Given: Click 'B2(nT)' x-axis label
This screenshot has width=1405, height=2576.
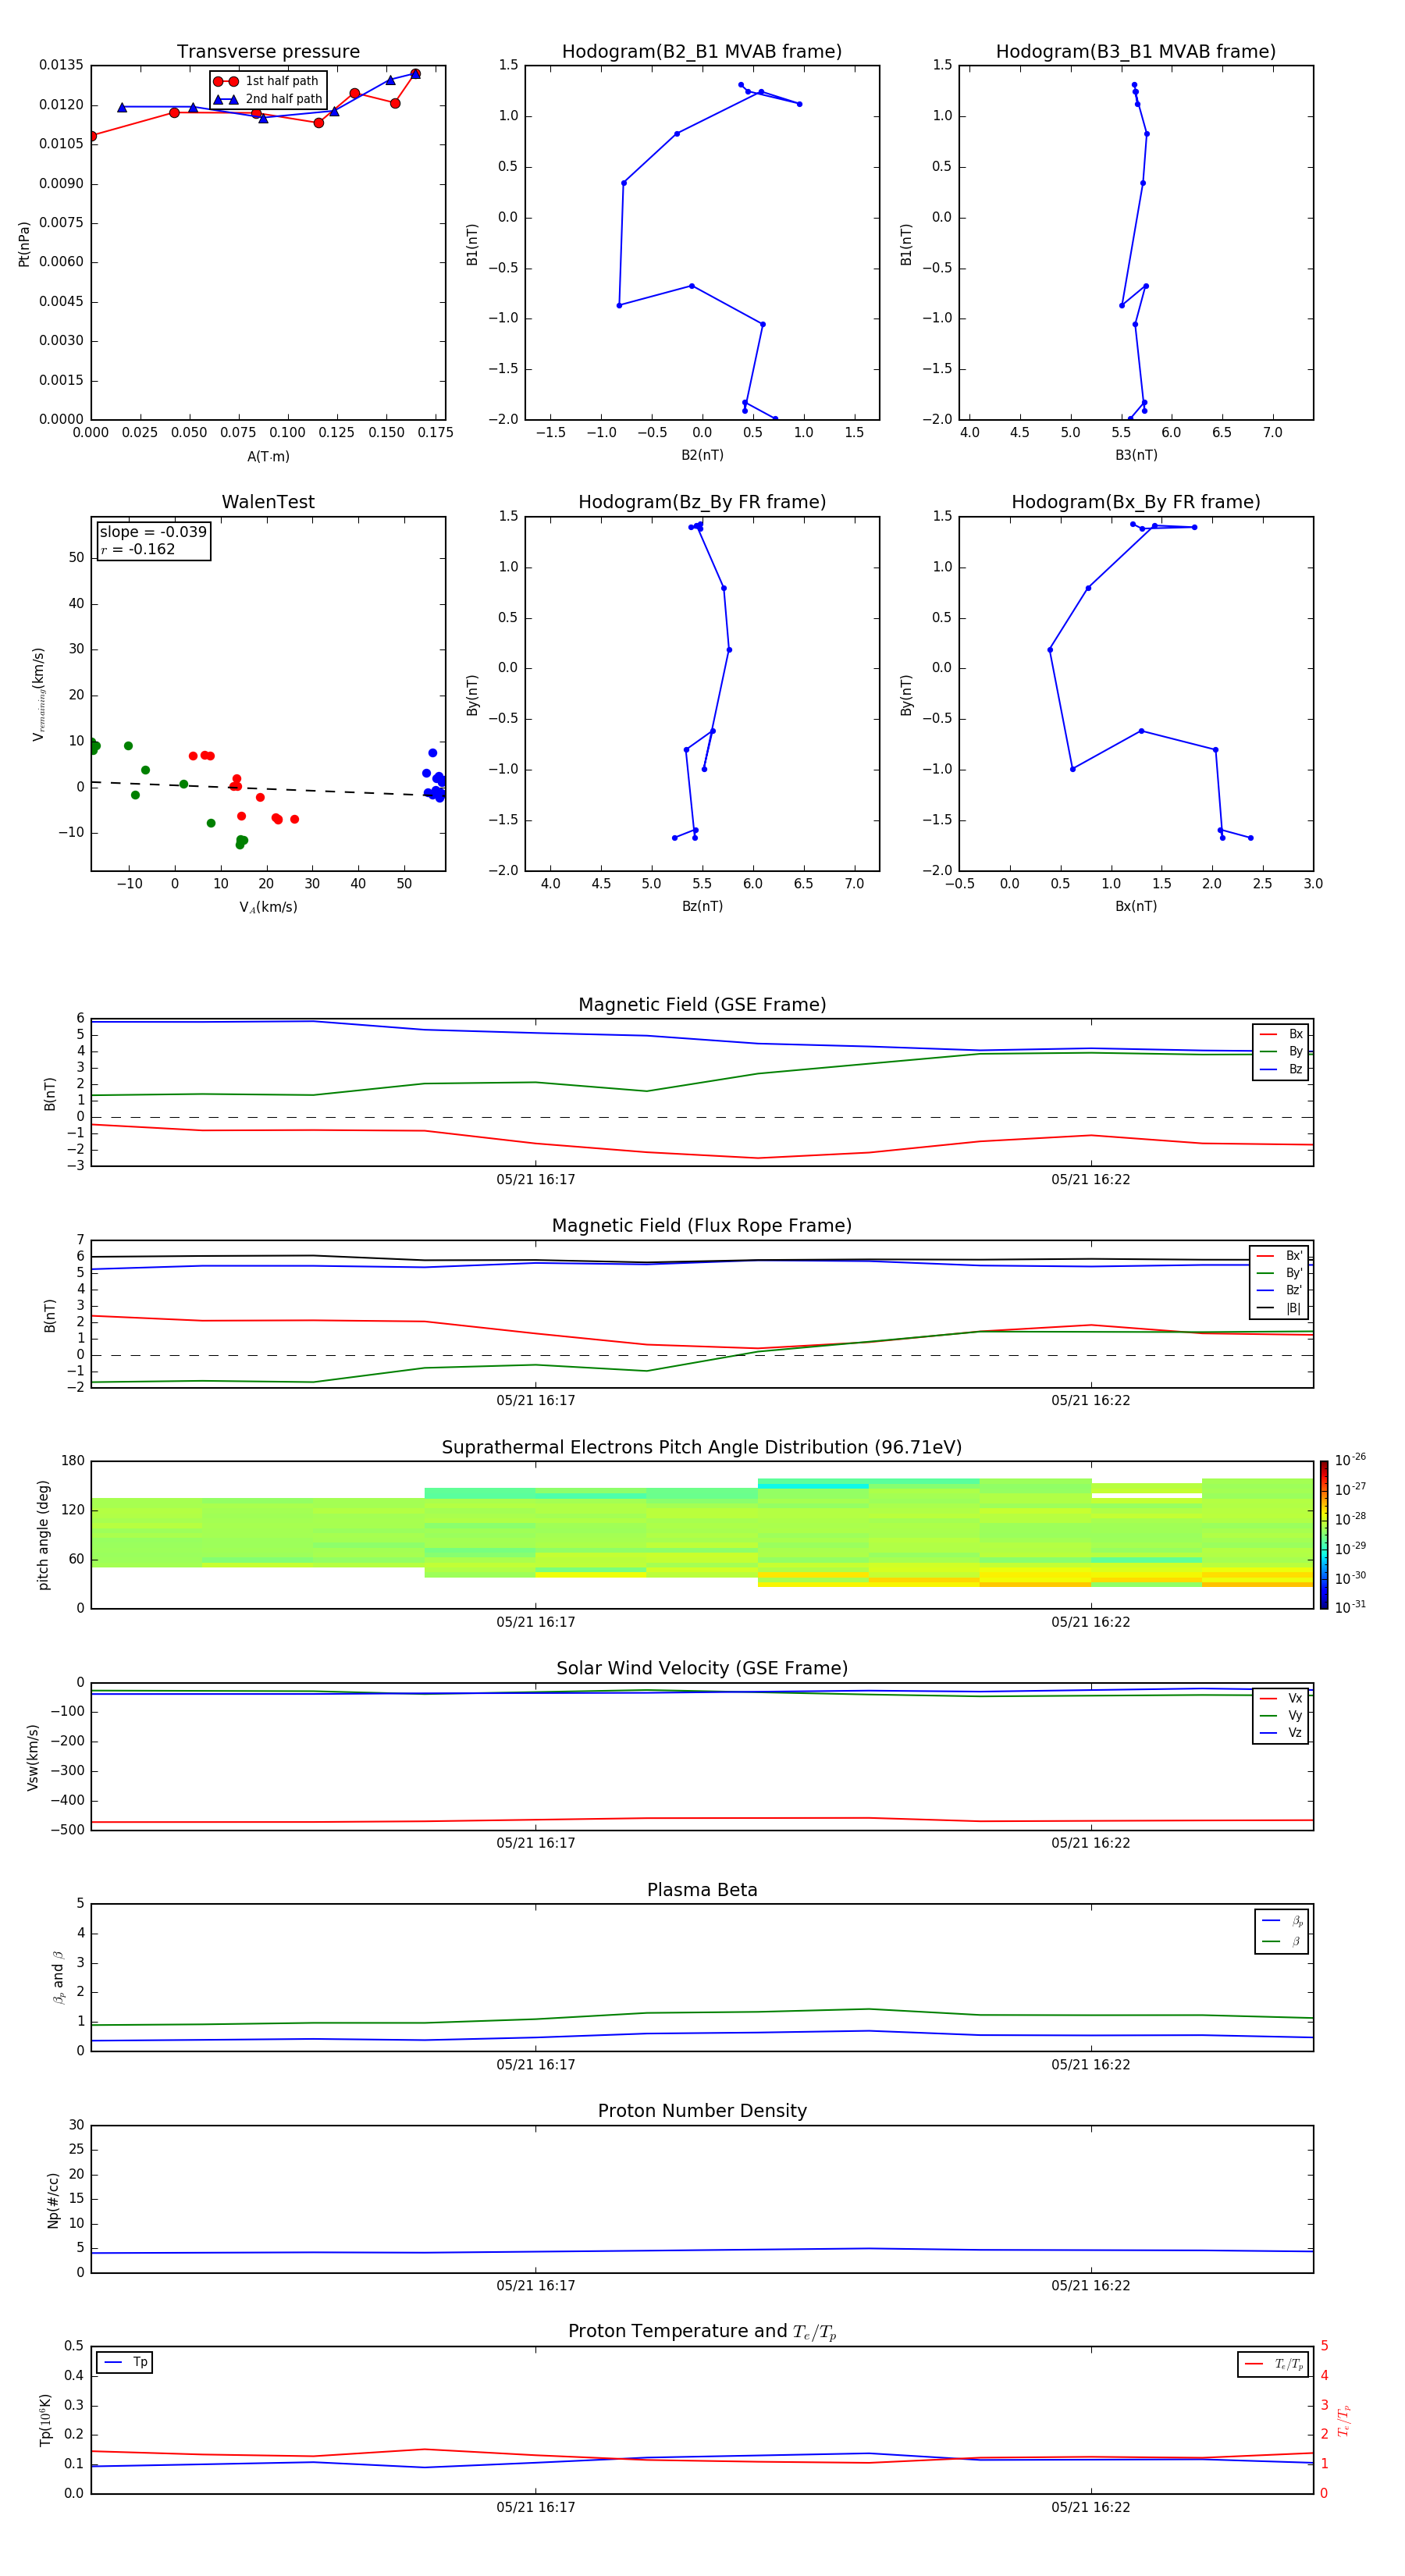Looking at the screenshot, I should click(x=702, y=455).
